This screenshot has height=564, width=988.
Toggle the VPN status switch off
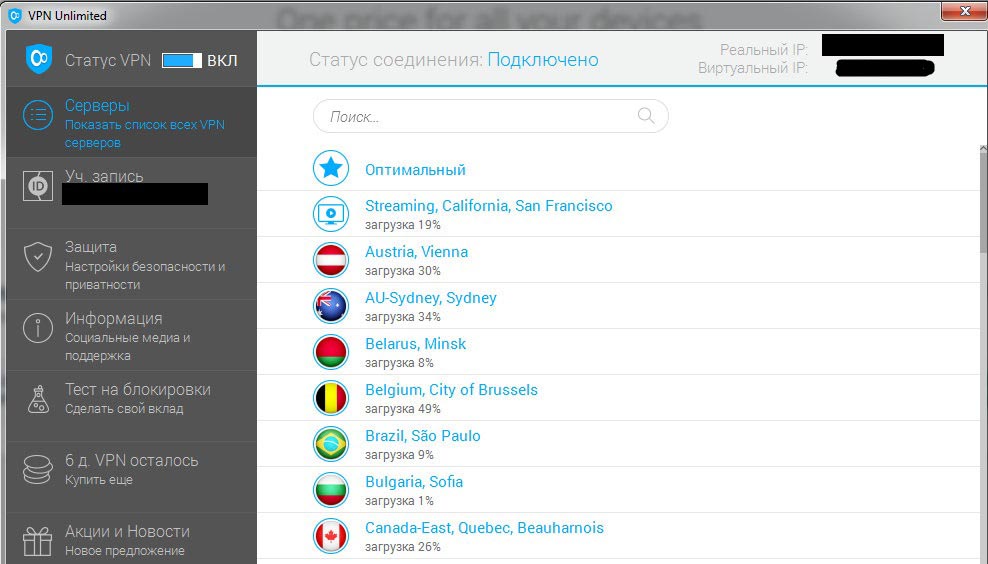click(182, 60)
